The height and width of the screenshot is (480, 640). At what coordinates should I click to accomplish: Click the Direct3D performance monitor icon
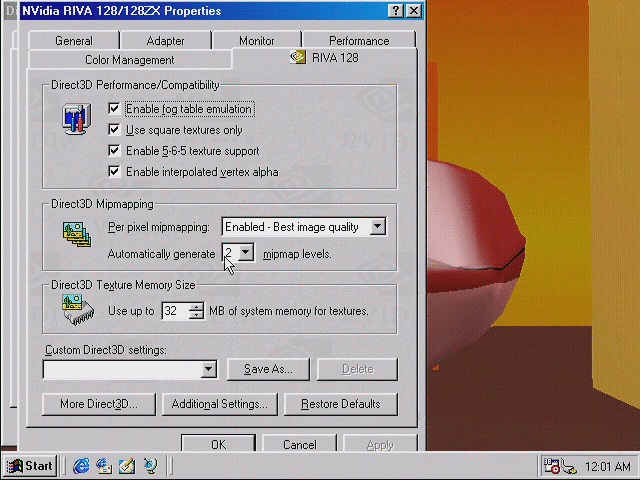pyautogui.click(x=77, y=119)
